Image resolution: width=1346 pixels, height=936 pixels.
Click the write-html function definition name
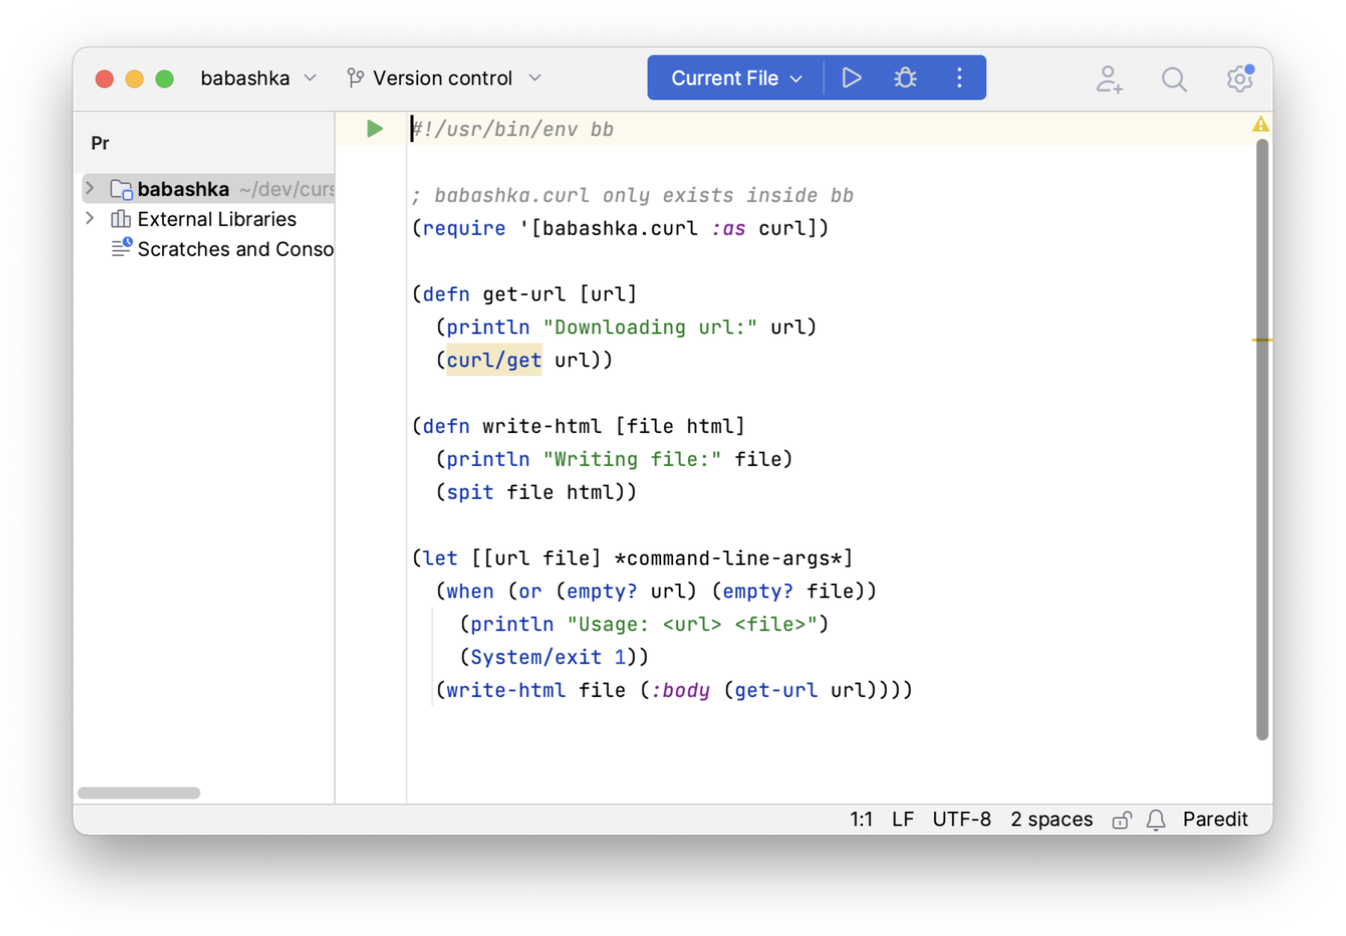click(x=542, y=426)
